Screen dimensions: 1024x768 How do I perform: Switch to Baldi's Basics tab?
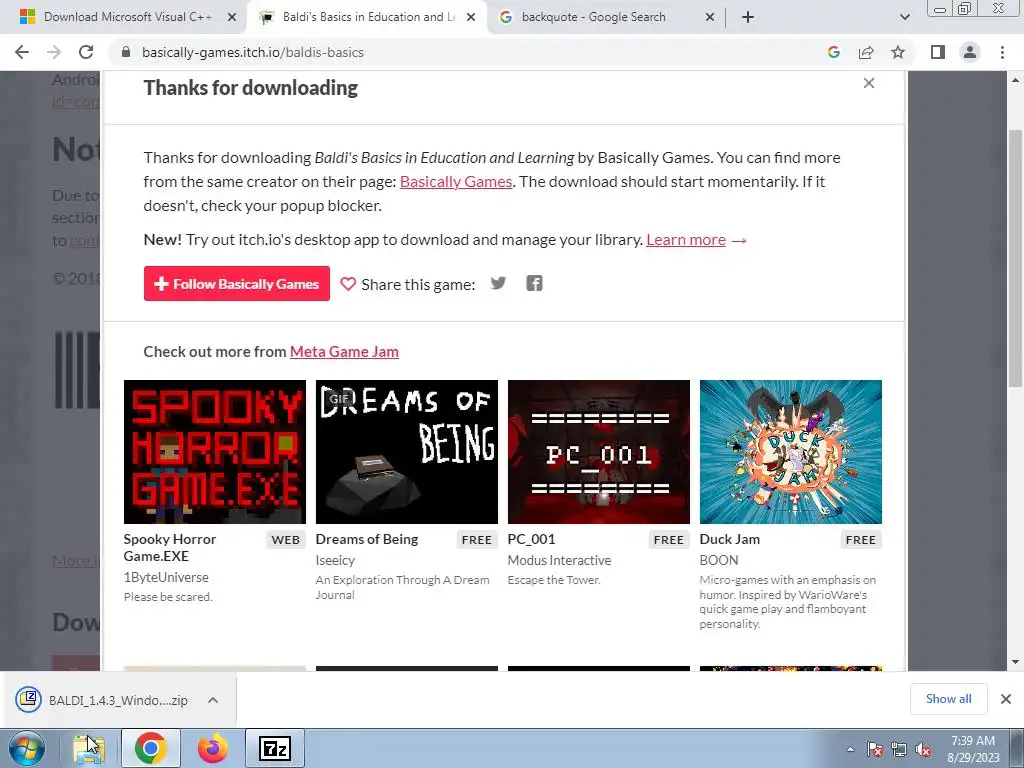tap(366, 17)
